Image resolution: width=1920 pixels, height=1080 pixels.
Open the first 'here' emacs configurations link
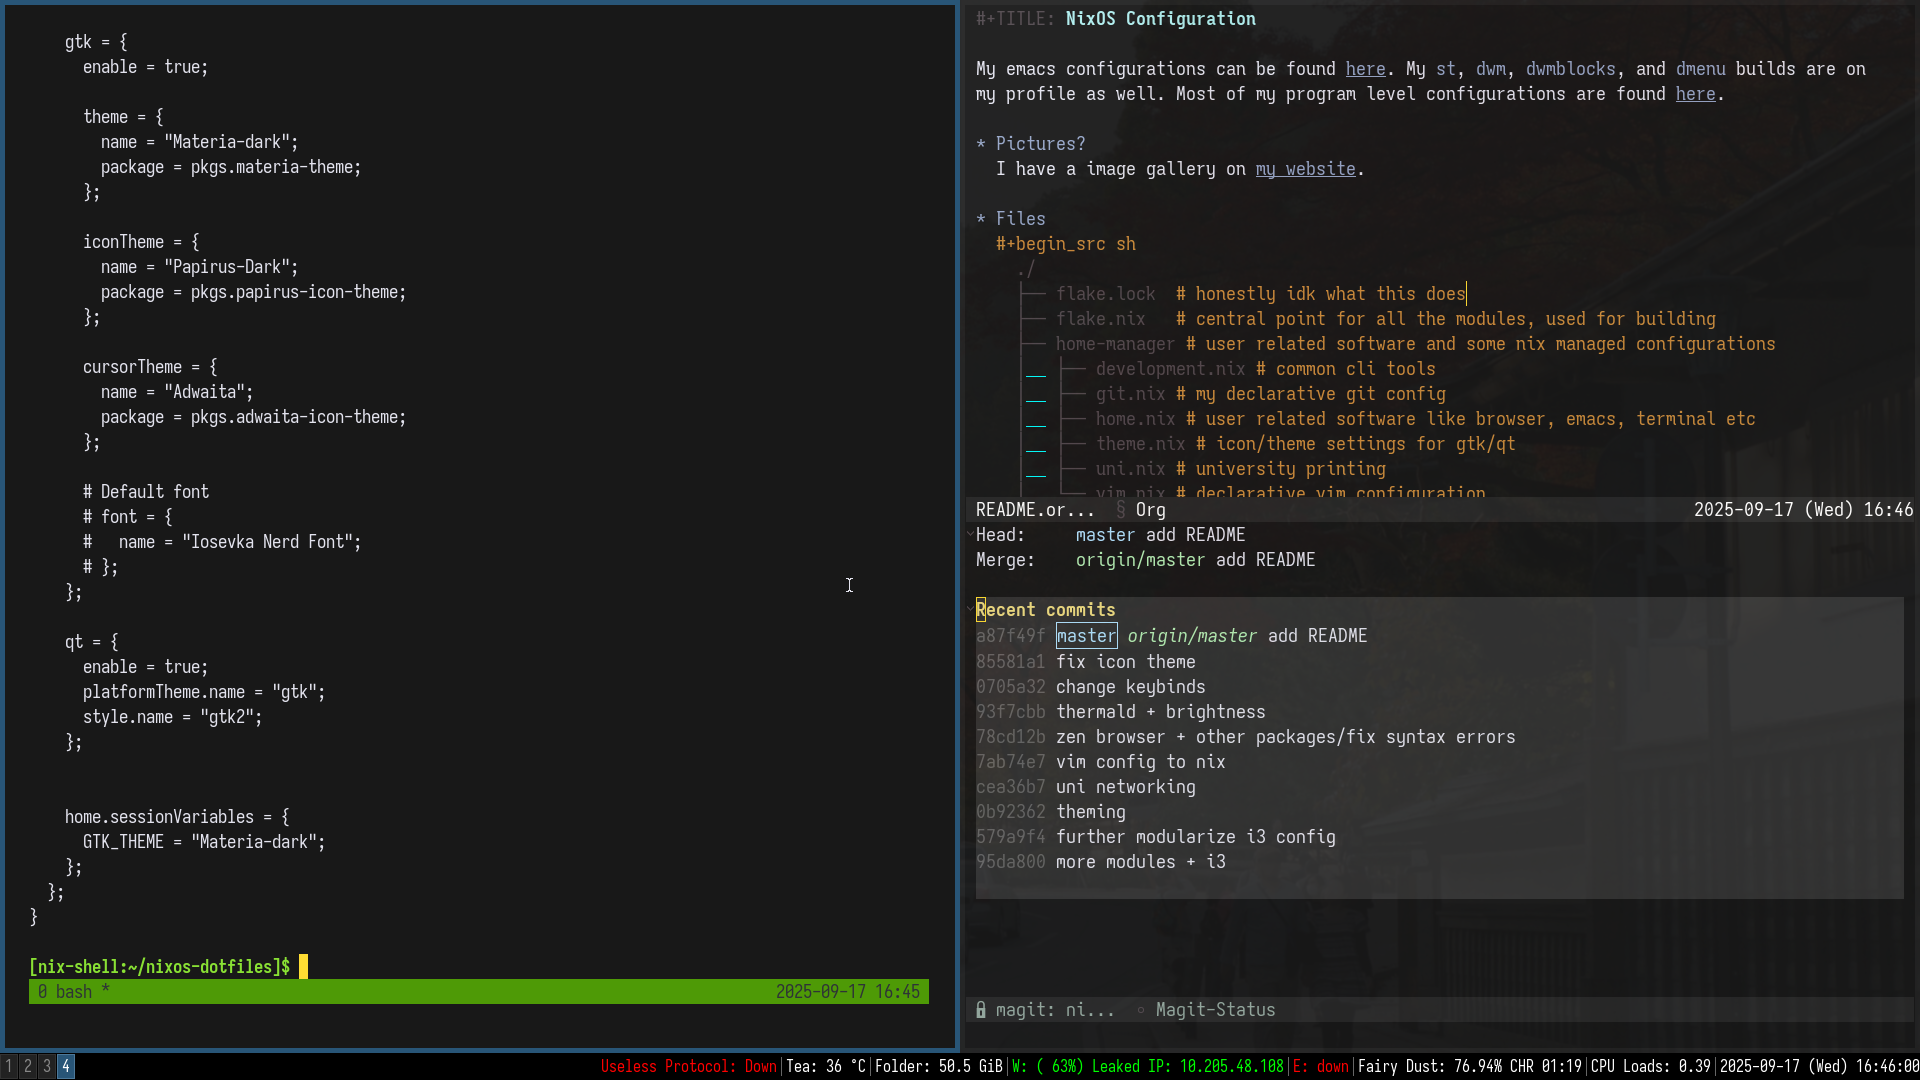(x=1365, y=69)
